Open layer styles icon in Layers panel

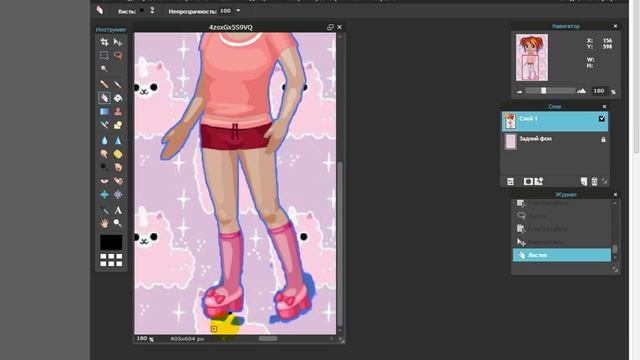click(x=539, y=181)
